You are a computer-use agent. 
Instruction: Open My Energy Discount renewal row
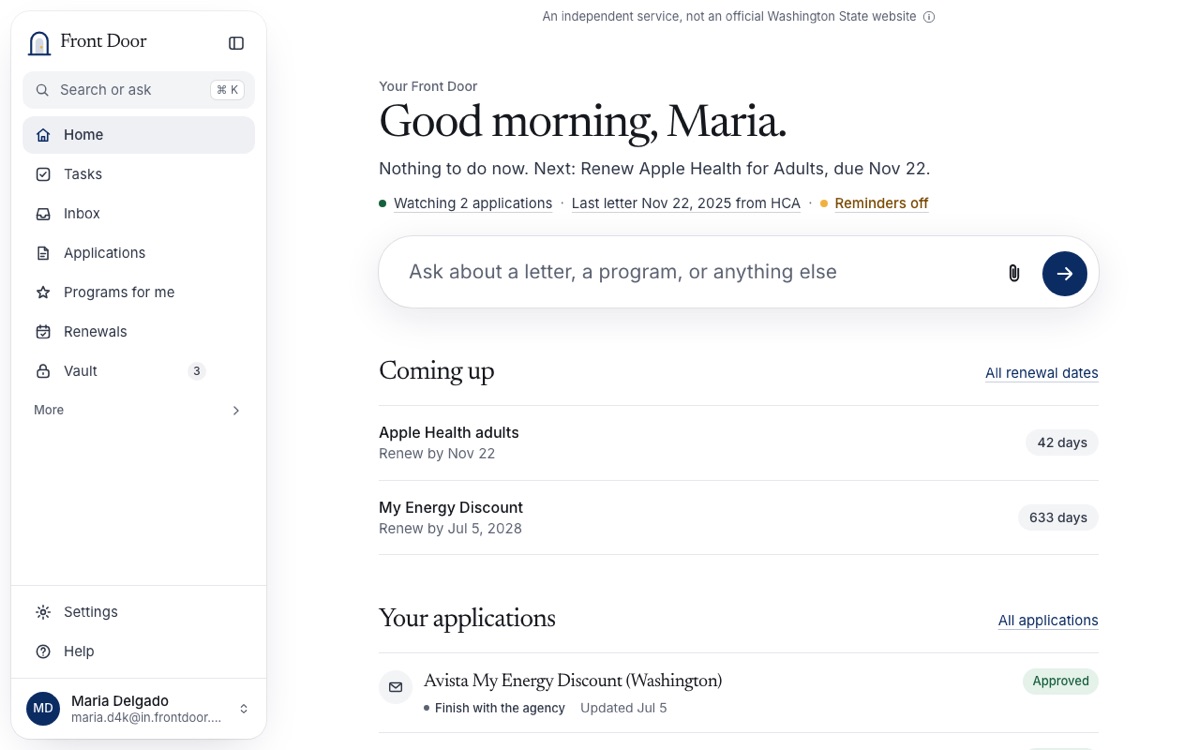pyautogui.click(x=738, y=518)
